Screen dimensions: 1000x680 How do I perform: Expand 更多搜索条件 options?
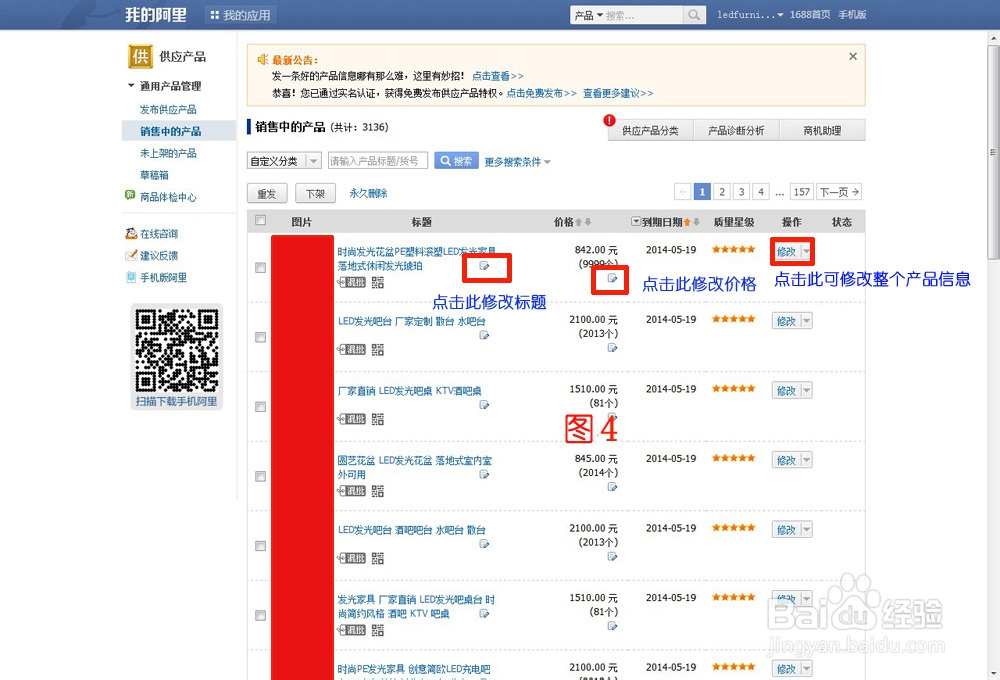(517, 162)
